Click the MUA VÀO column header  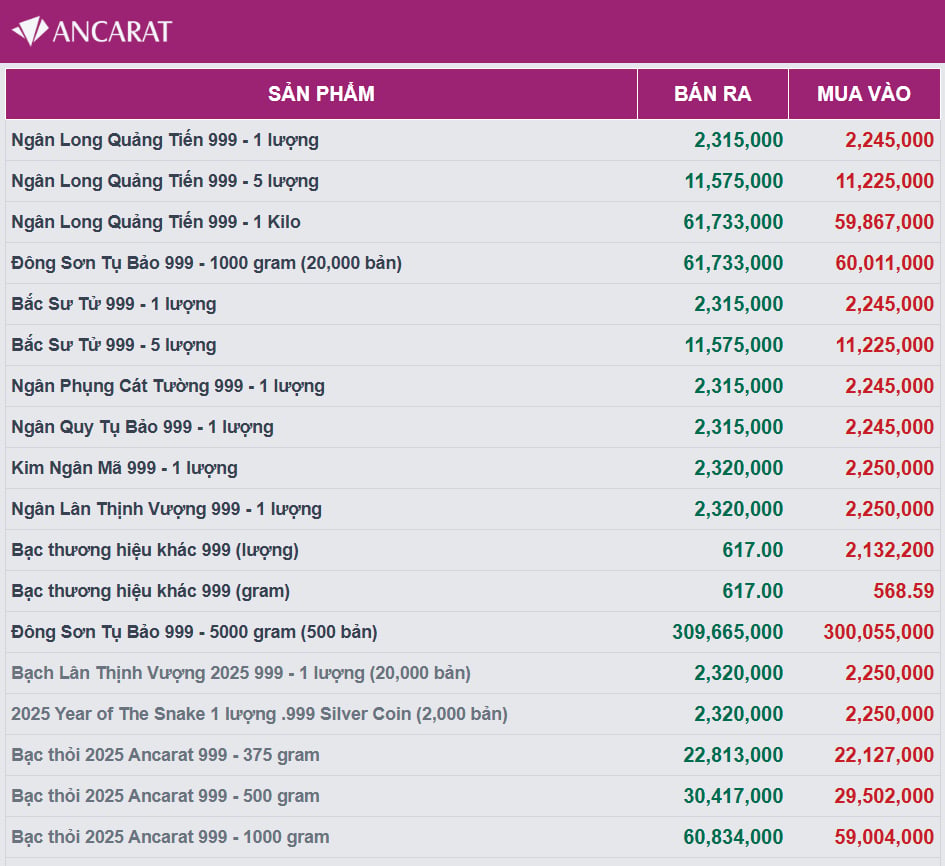(x=864, y=93)
